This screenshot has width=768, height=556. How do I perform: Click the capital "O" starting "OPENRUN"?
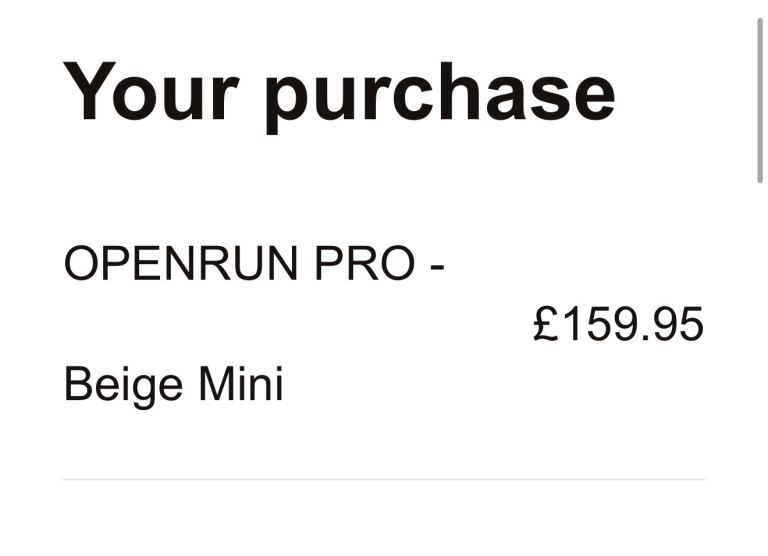(x=78, y=264)
